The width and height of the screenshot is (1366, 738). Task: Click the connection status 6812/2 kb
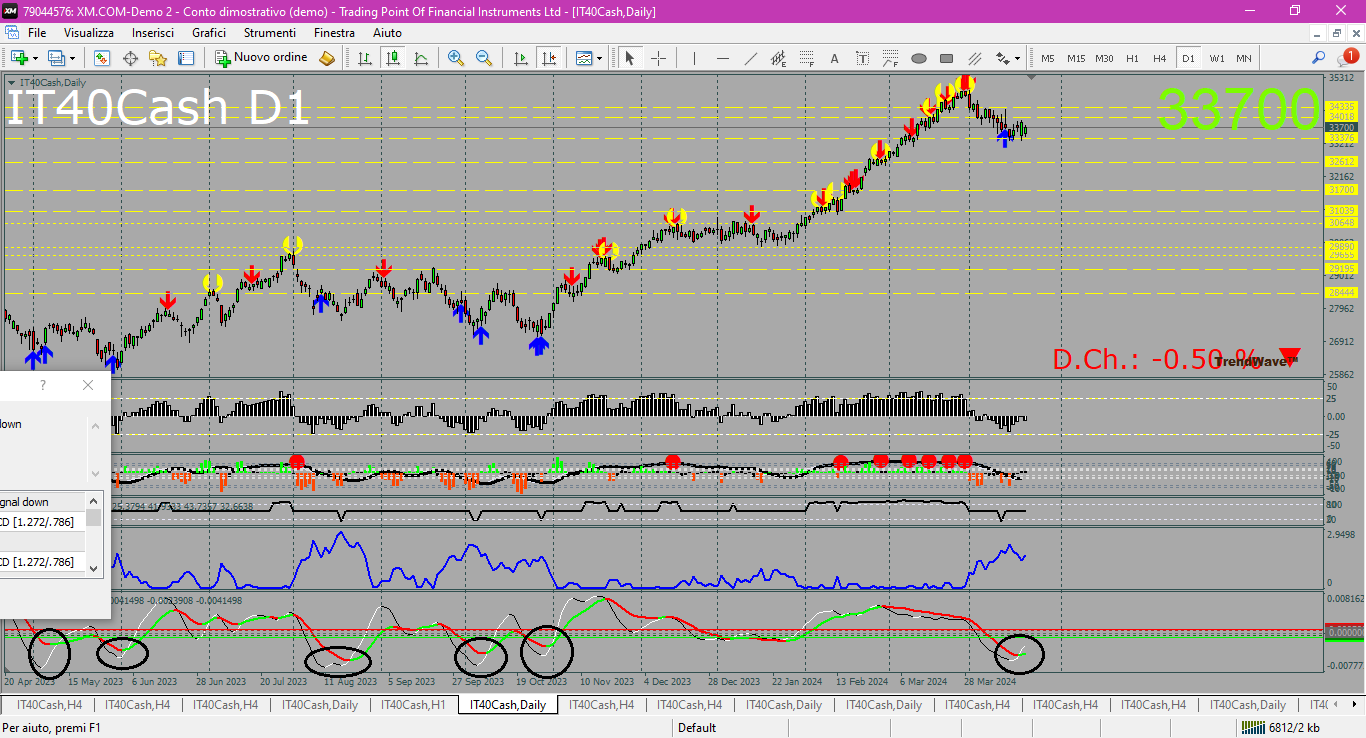(x=1282, y=728)
